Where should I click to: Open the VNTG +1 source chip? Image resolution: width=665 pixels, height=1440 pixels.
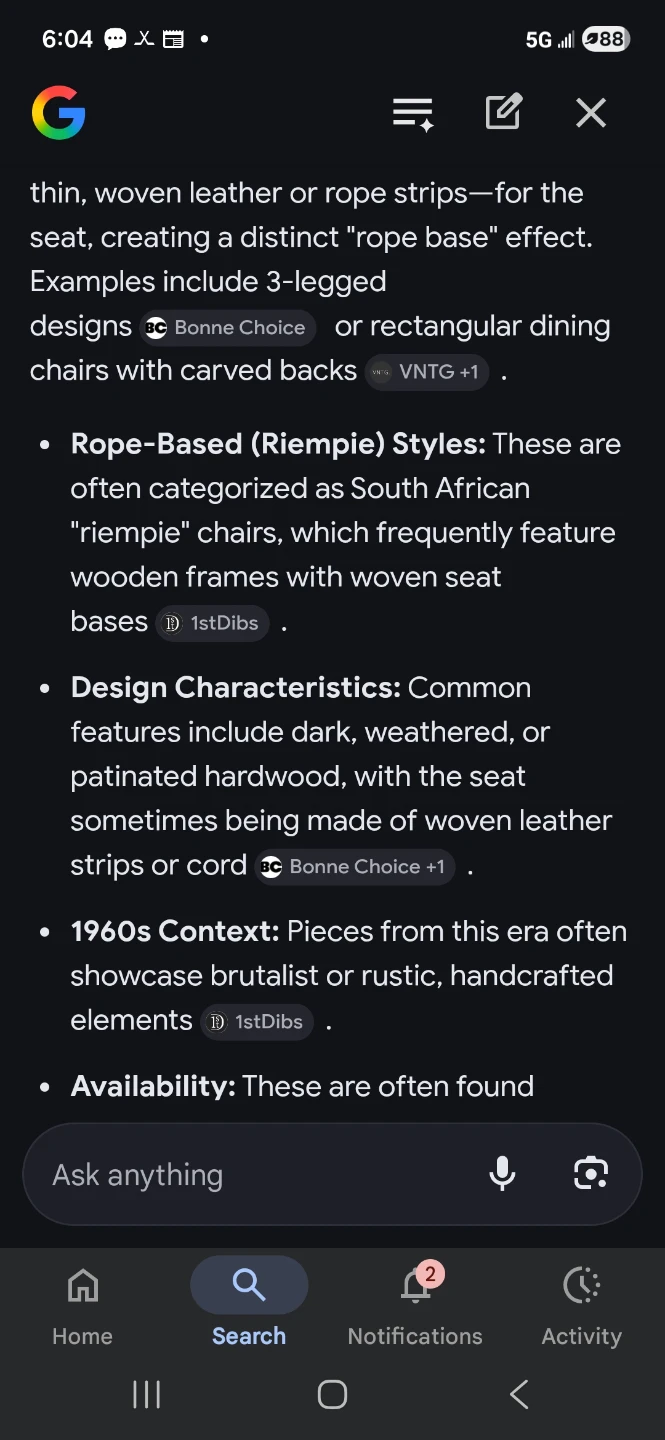[x=427, y=372]
